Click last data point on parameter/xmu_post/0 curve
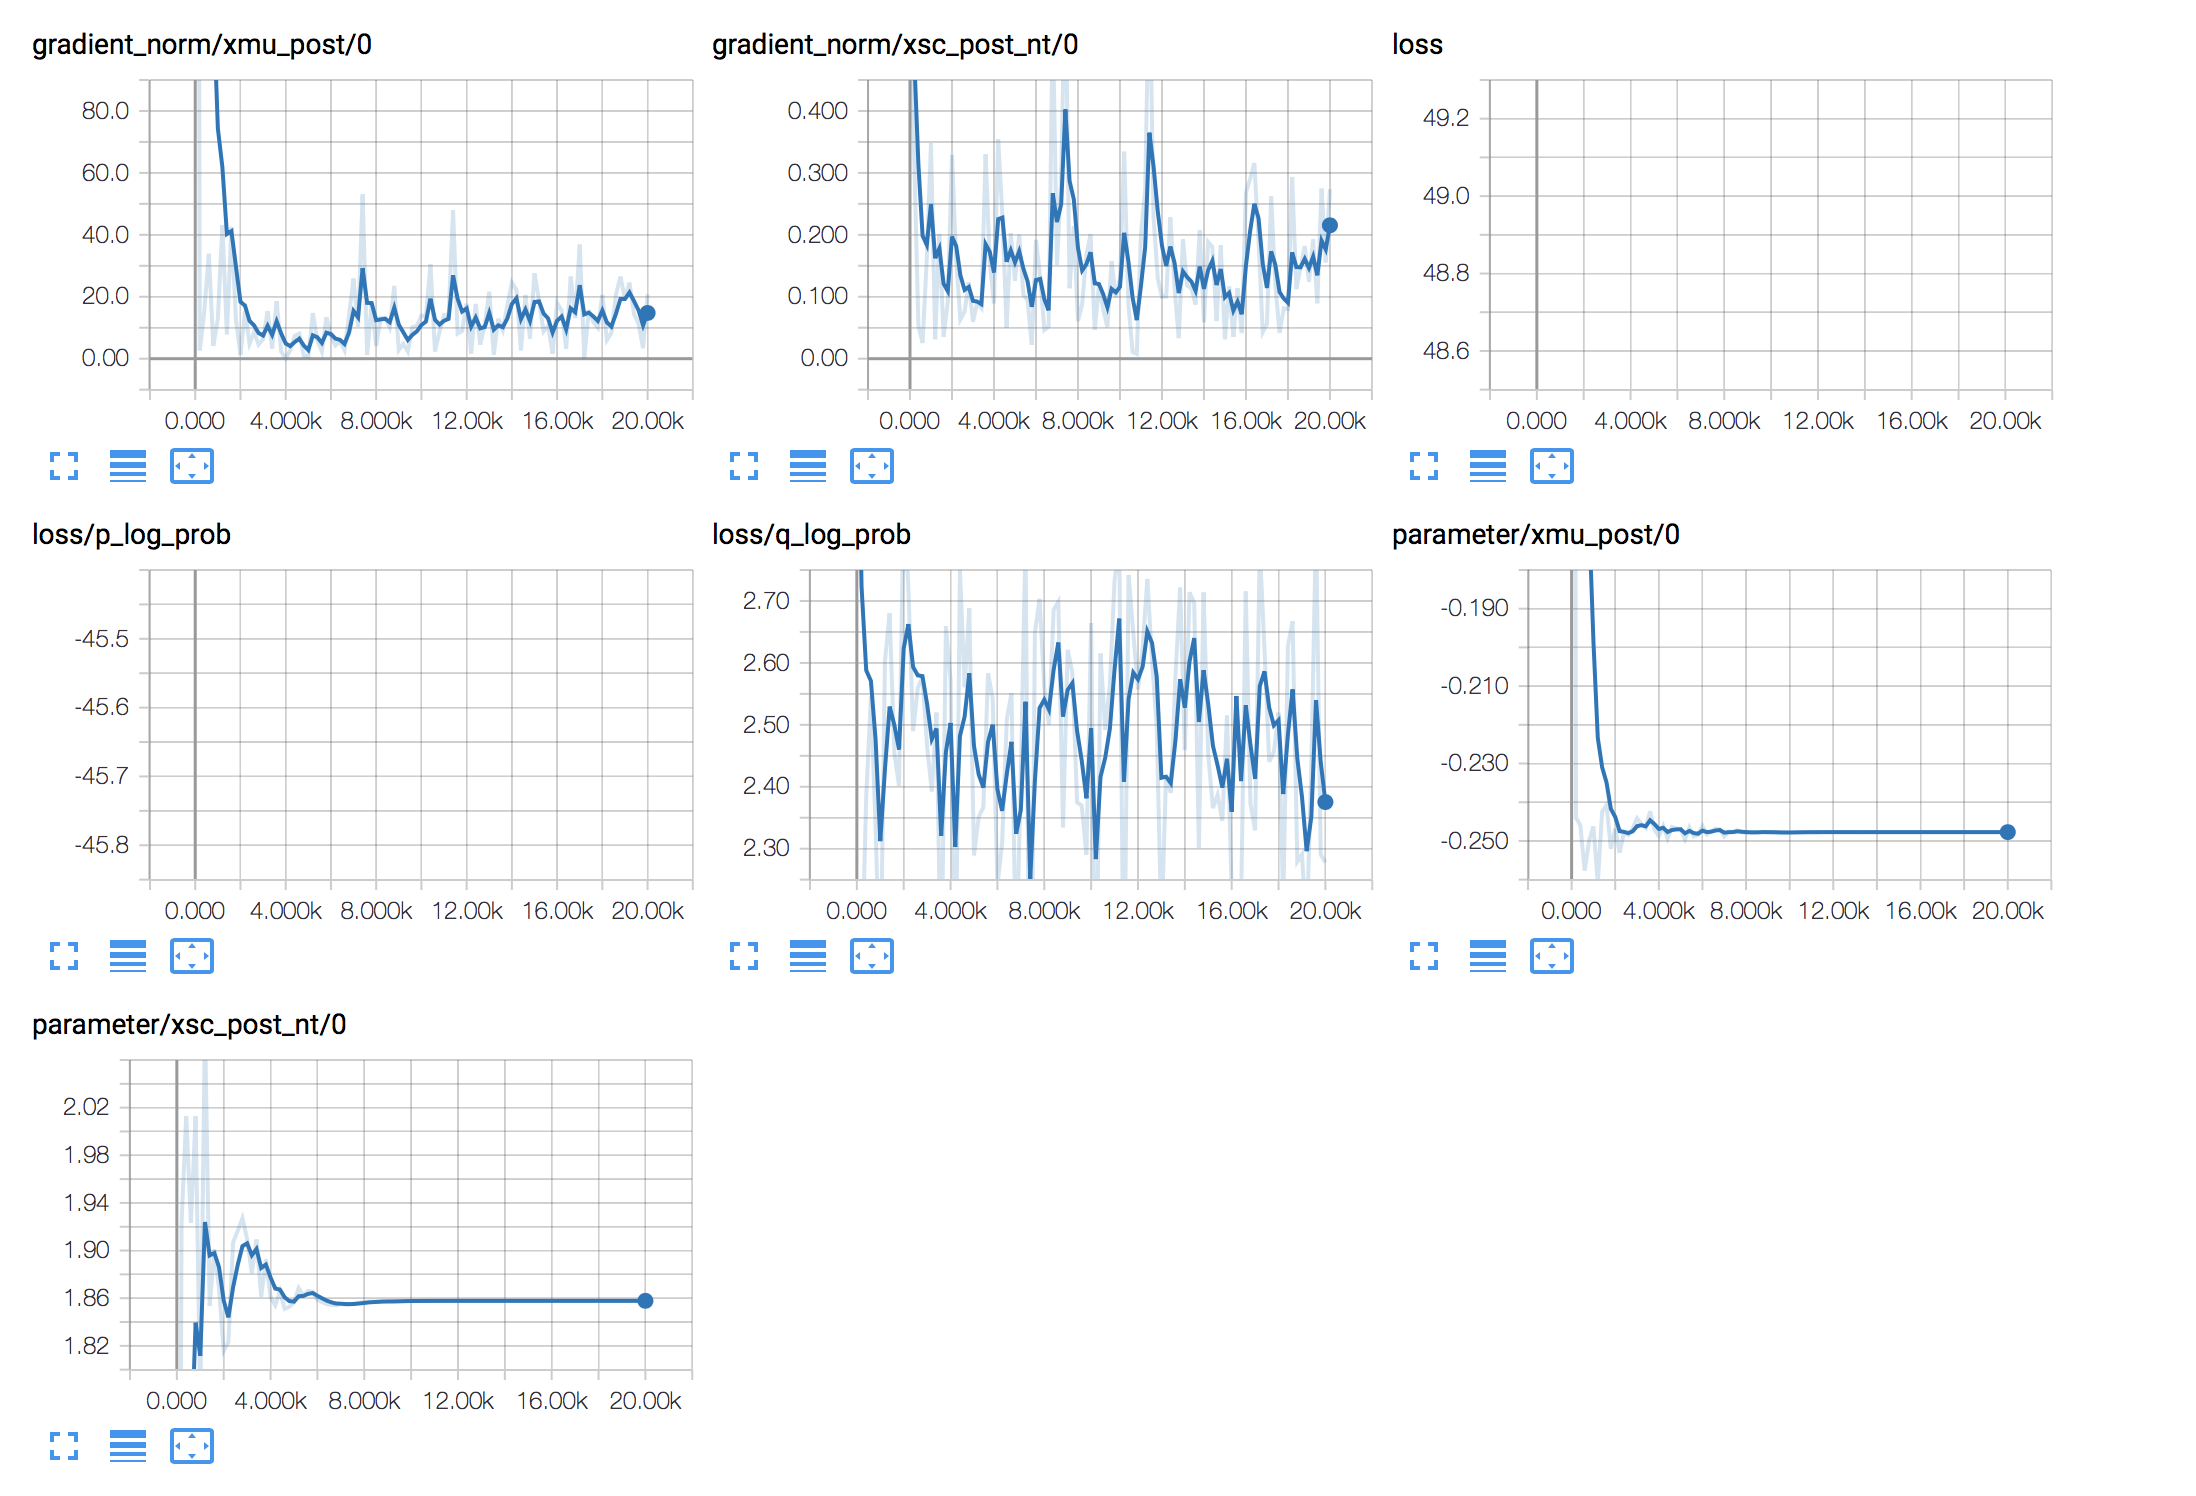The image size is (2196, 1496). [x=2007, y=832]
